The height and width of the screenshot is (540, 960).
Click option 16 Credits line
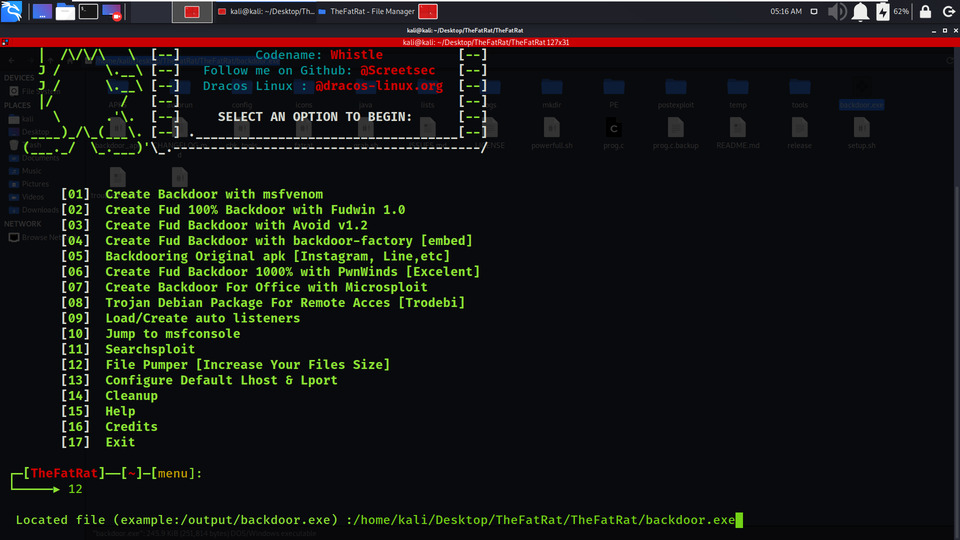110,427
